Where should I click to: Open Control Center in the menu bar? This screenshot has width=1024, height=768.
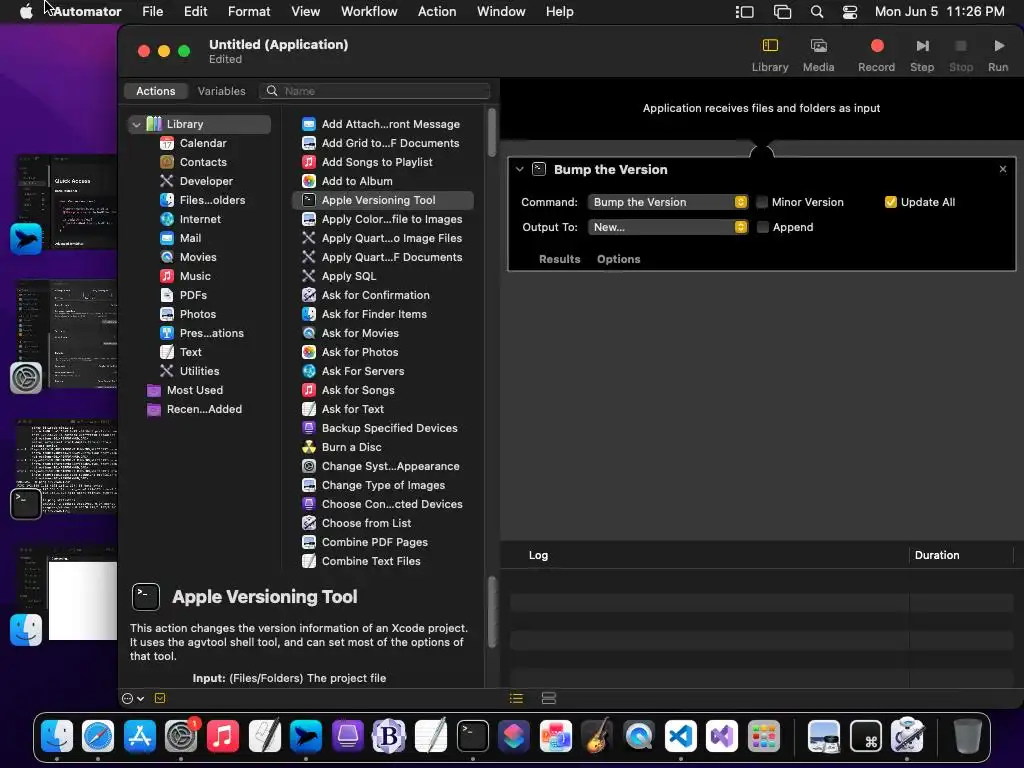tap(850, 11)
